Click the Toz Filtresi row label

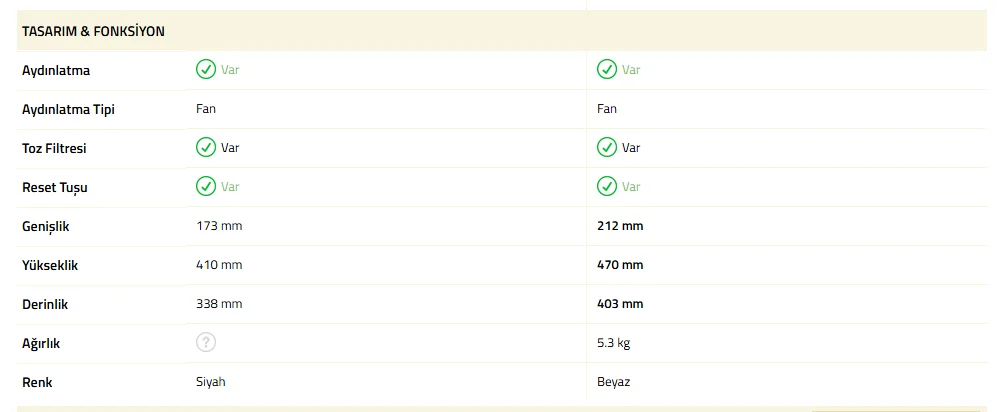pos(54,148)
